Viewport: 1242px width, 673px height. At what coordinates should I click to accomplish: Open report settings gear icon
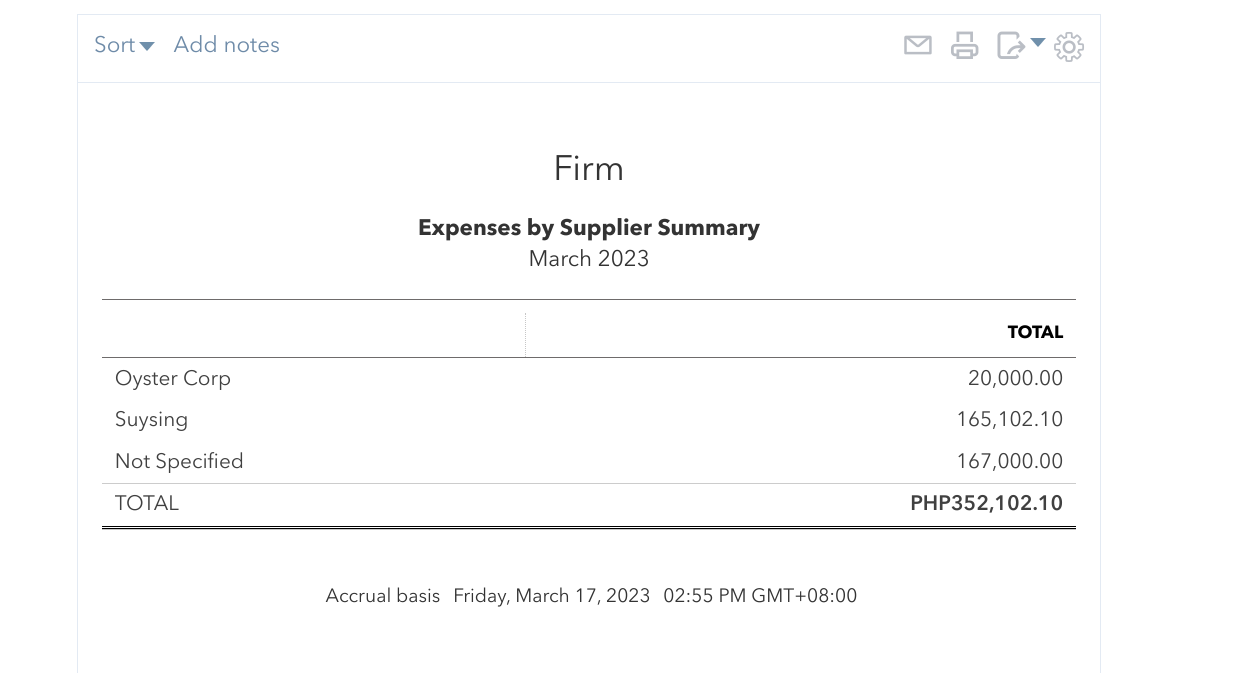tap(1069, 46)
